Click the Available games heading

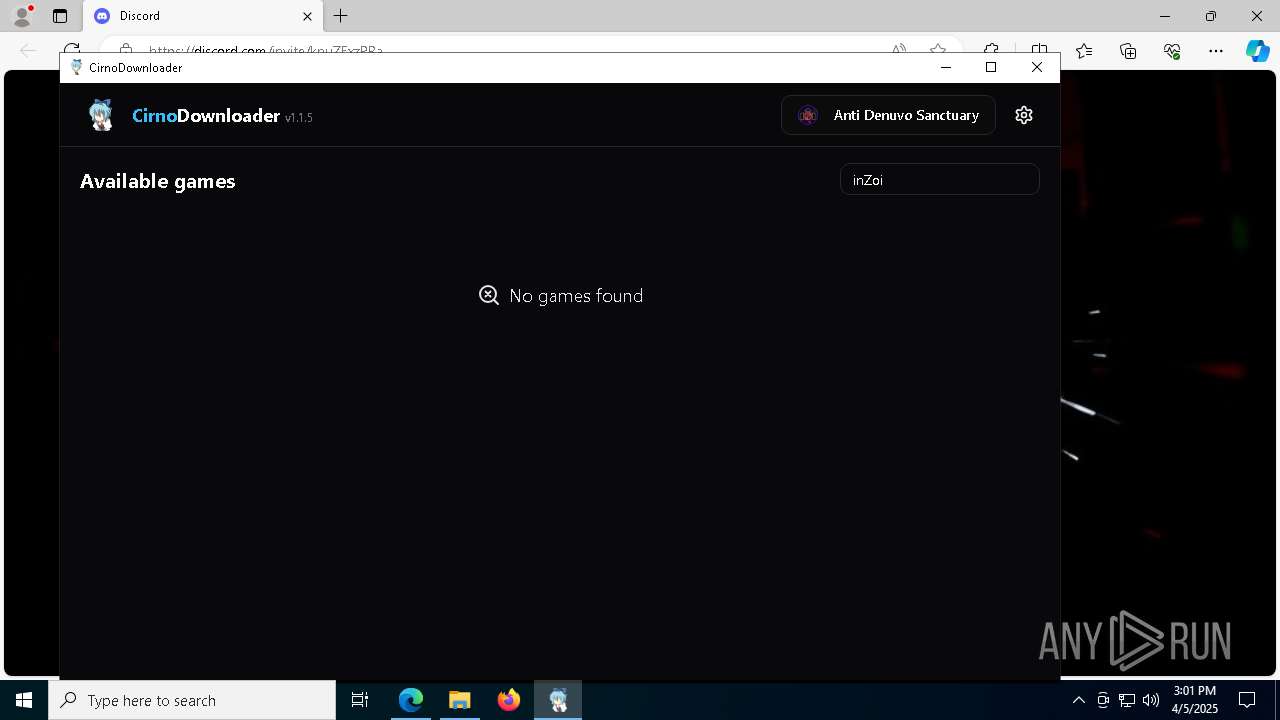158,181
